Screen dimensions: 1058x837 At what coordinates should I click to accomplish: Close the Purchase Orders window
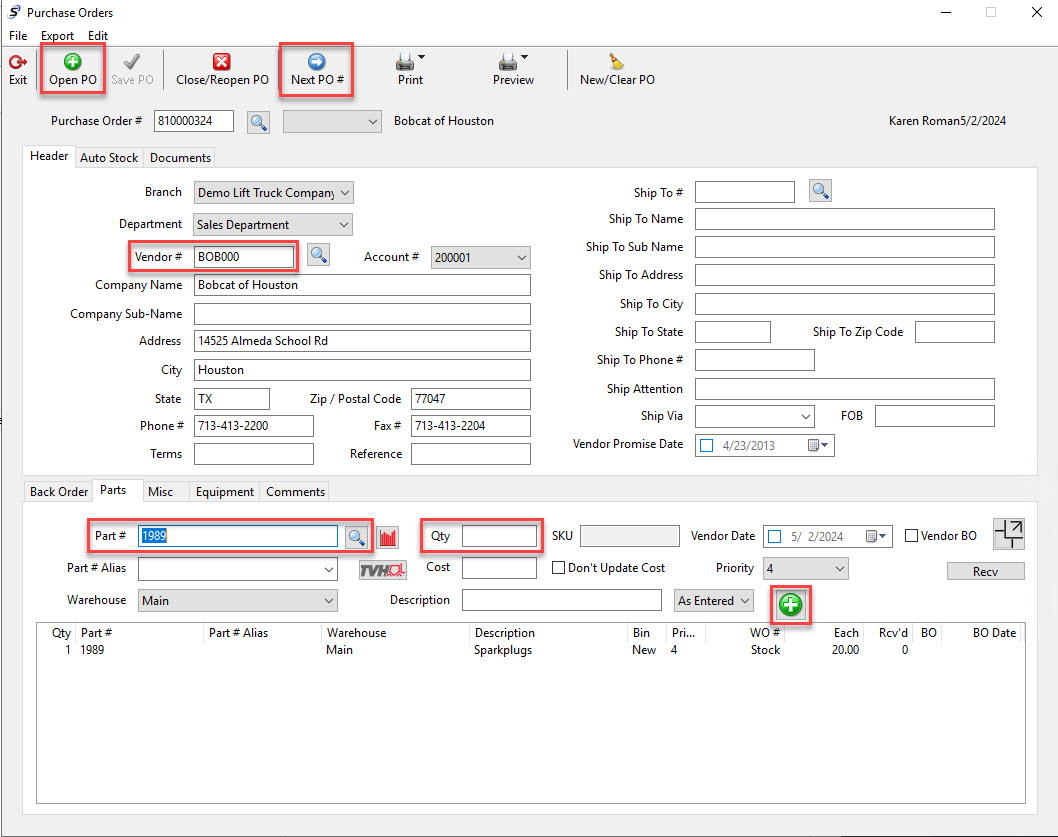pos(1037,13)
